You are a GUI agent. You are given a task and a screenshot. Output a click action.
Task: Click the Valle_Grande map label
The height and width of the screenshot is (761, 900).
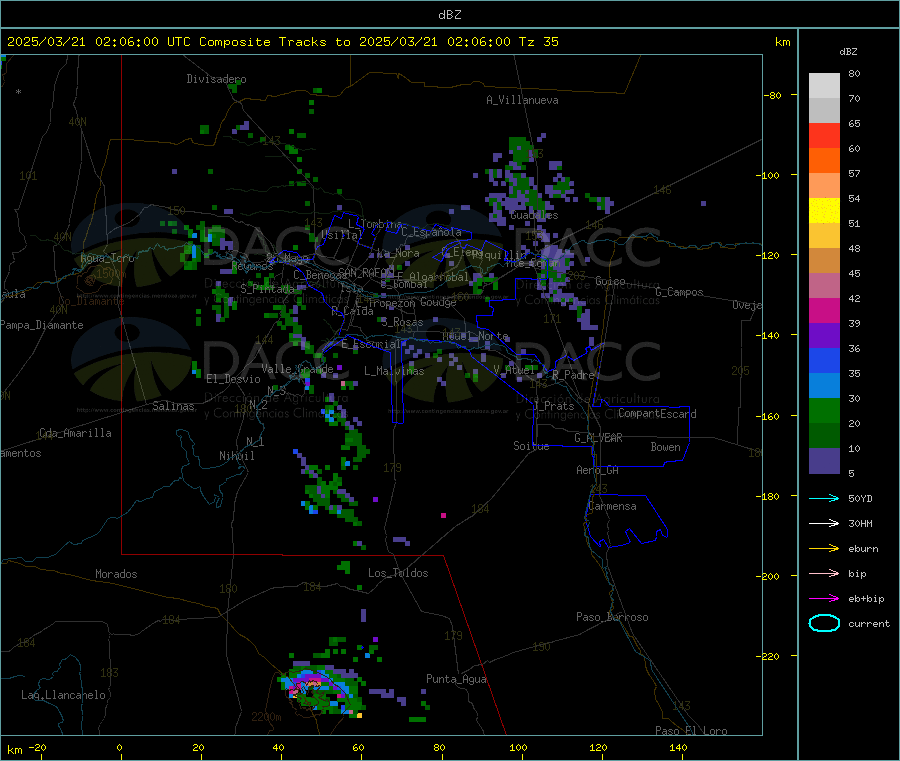[297, 369]
